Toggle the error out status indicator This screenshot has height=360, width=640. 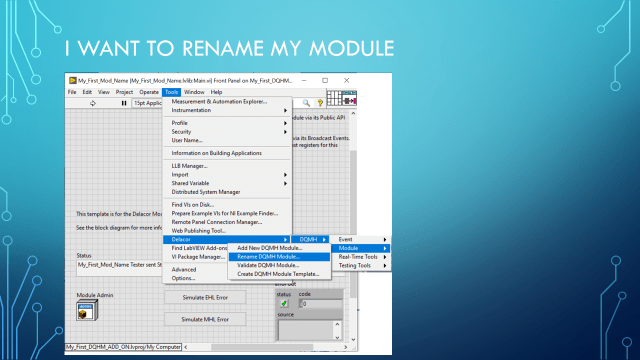click(x=284, y=304)
